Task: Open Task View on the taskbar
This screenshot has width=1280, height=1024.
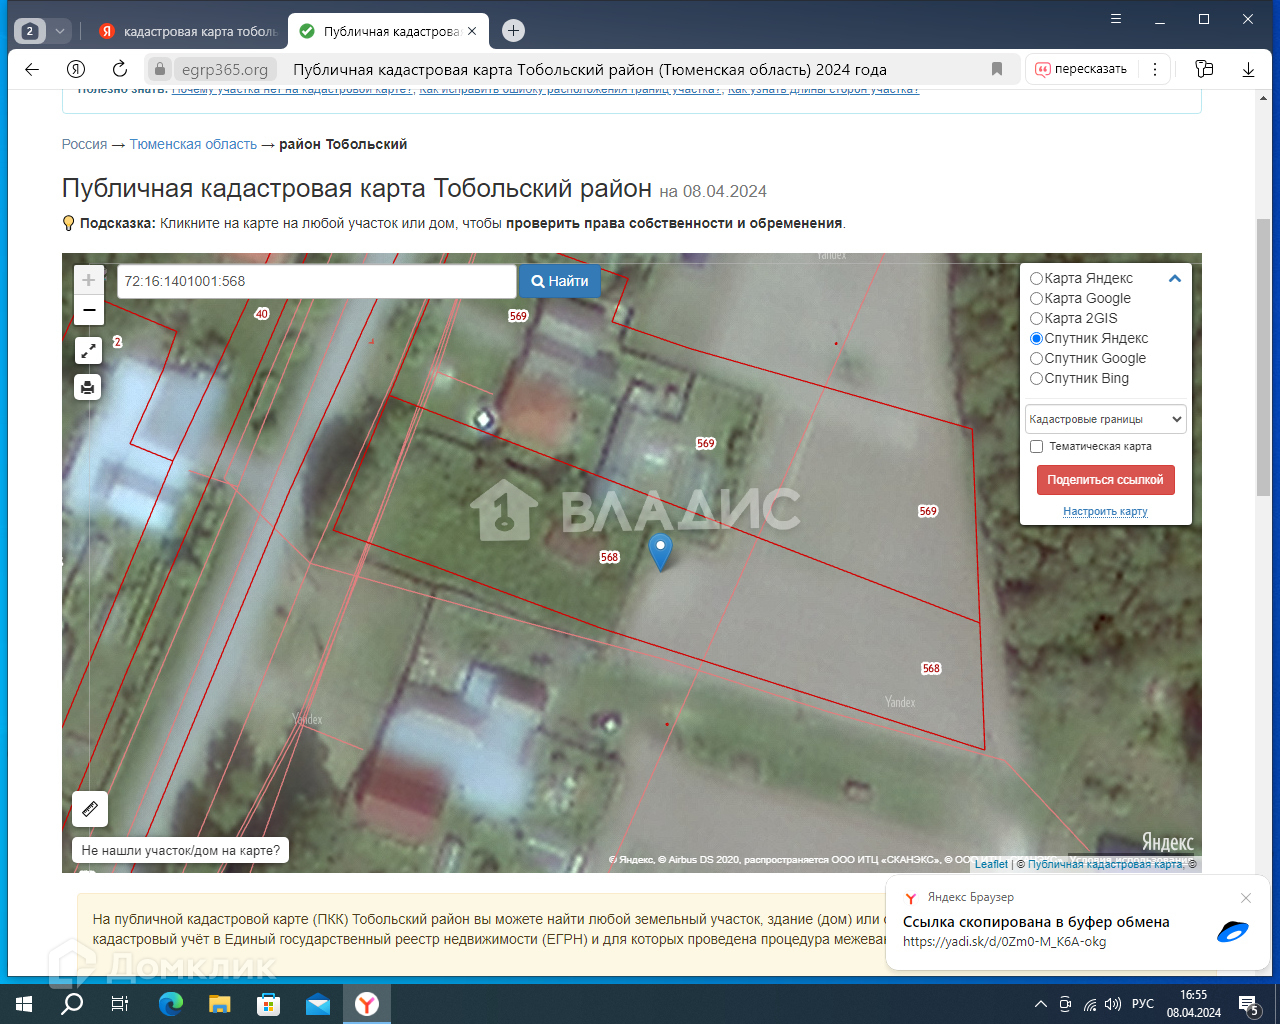Action: [x=120, y=1004]
